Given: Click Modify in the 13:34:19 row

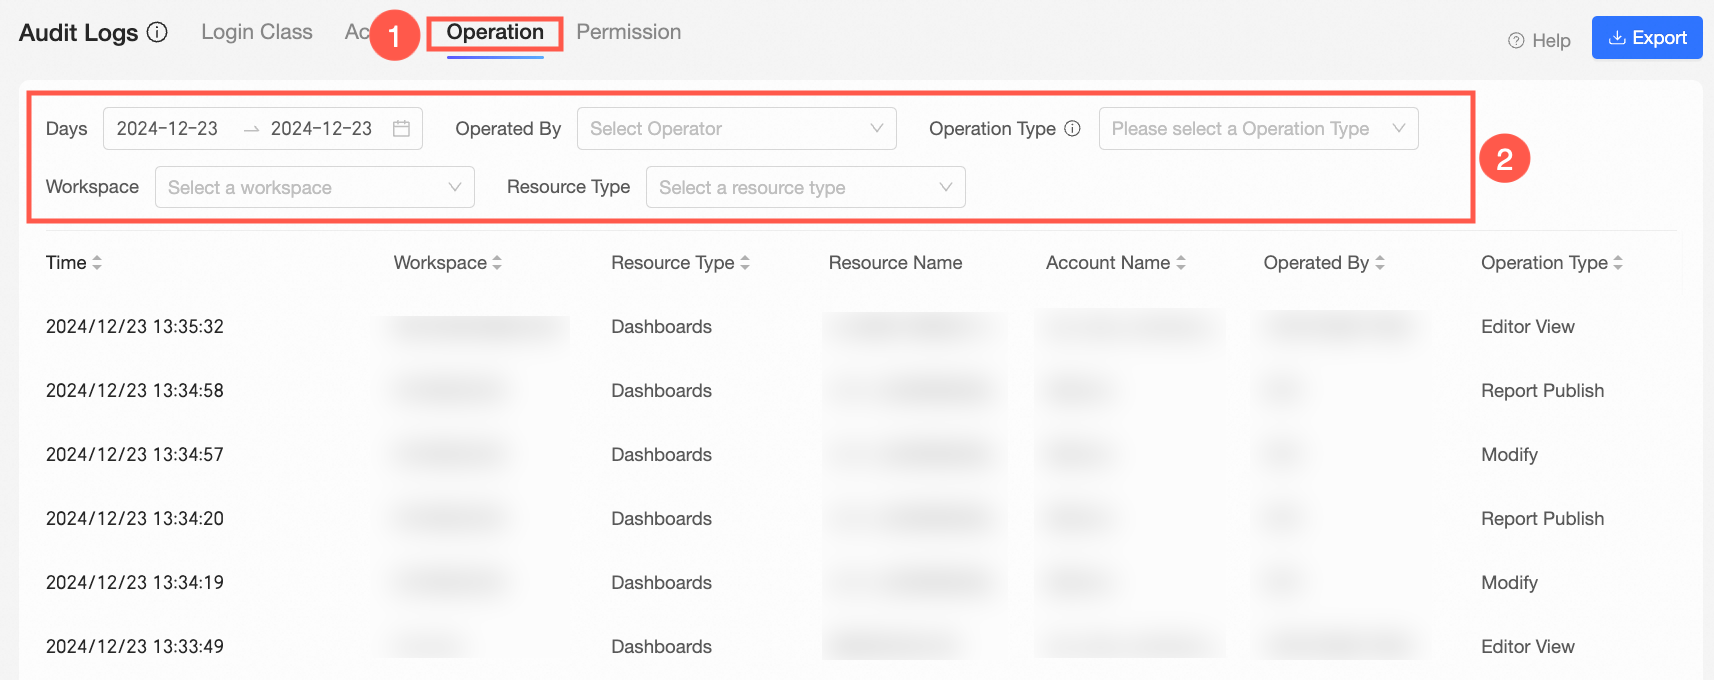Looking at the screenshot, I should 1510,583.
